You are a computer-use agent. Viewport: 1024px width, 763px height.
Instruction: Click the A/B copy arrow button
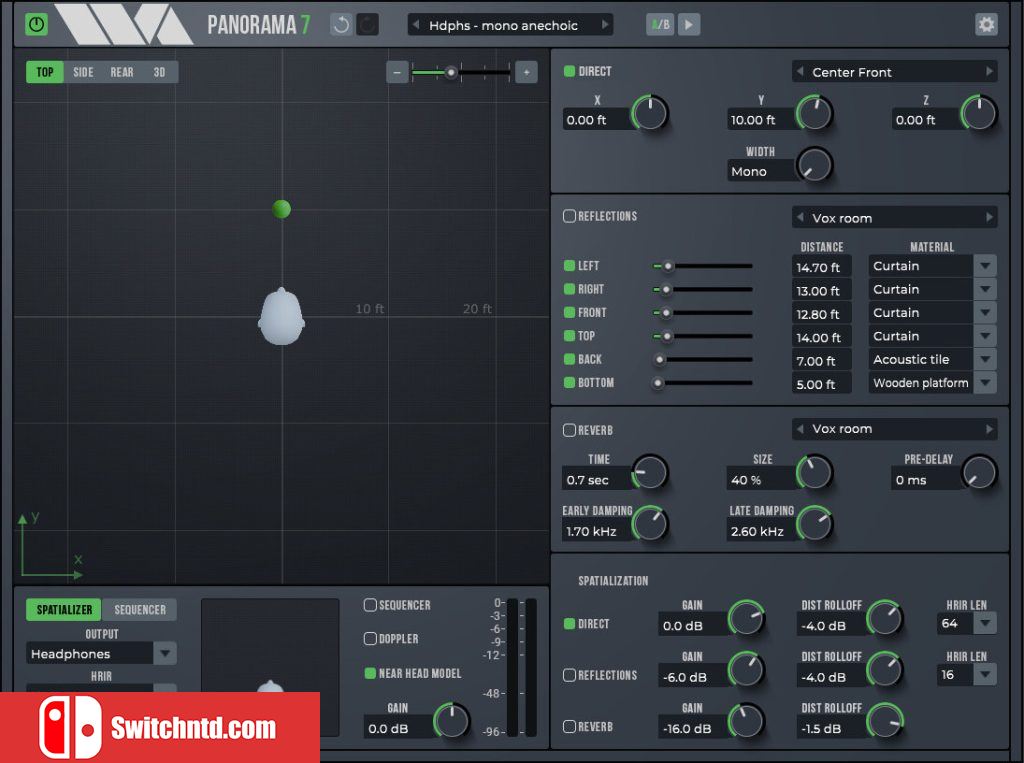[689, 25]
